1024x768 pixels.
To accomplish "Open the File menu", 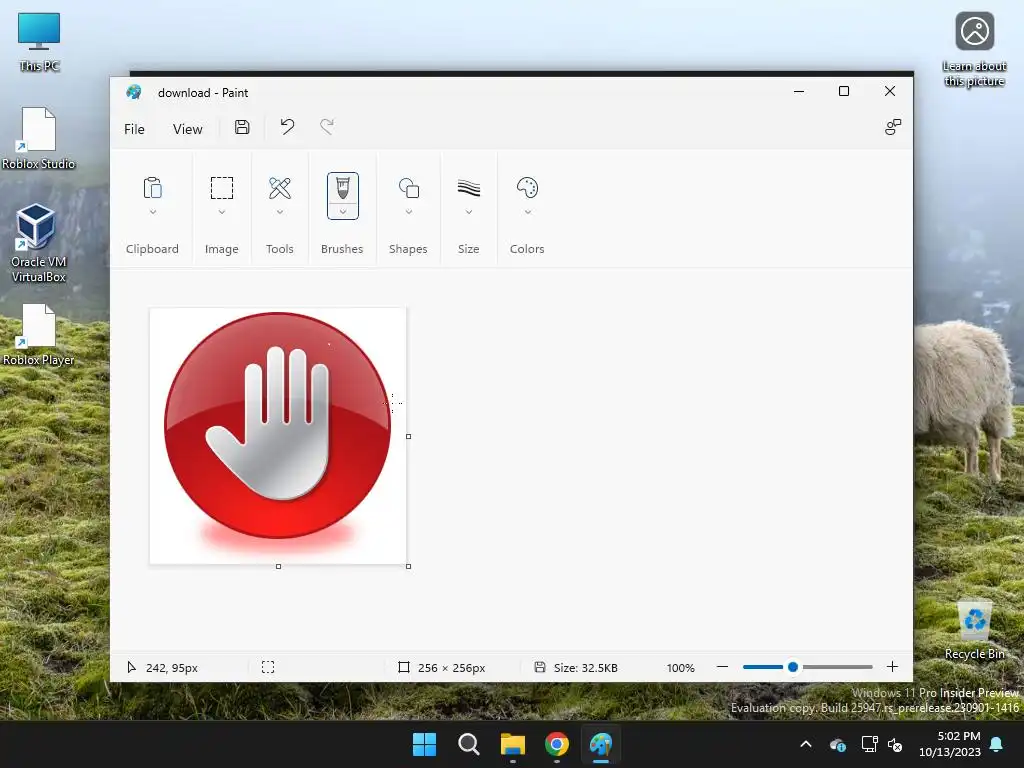I will tap(135, 129).
